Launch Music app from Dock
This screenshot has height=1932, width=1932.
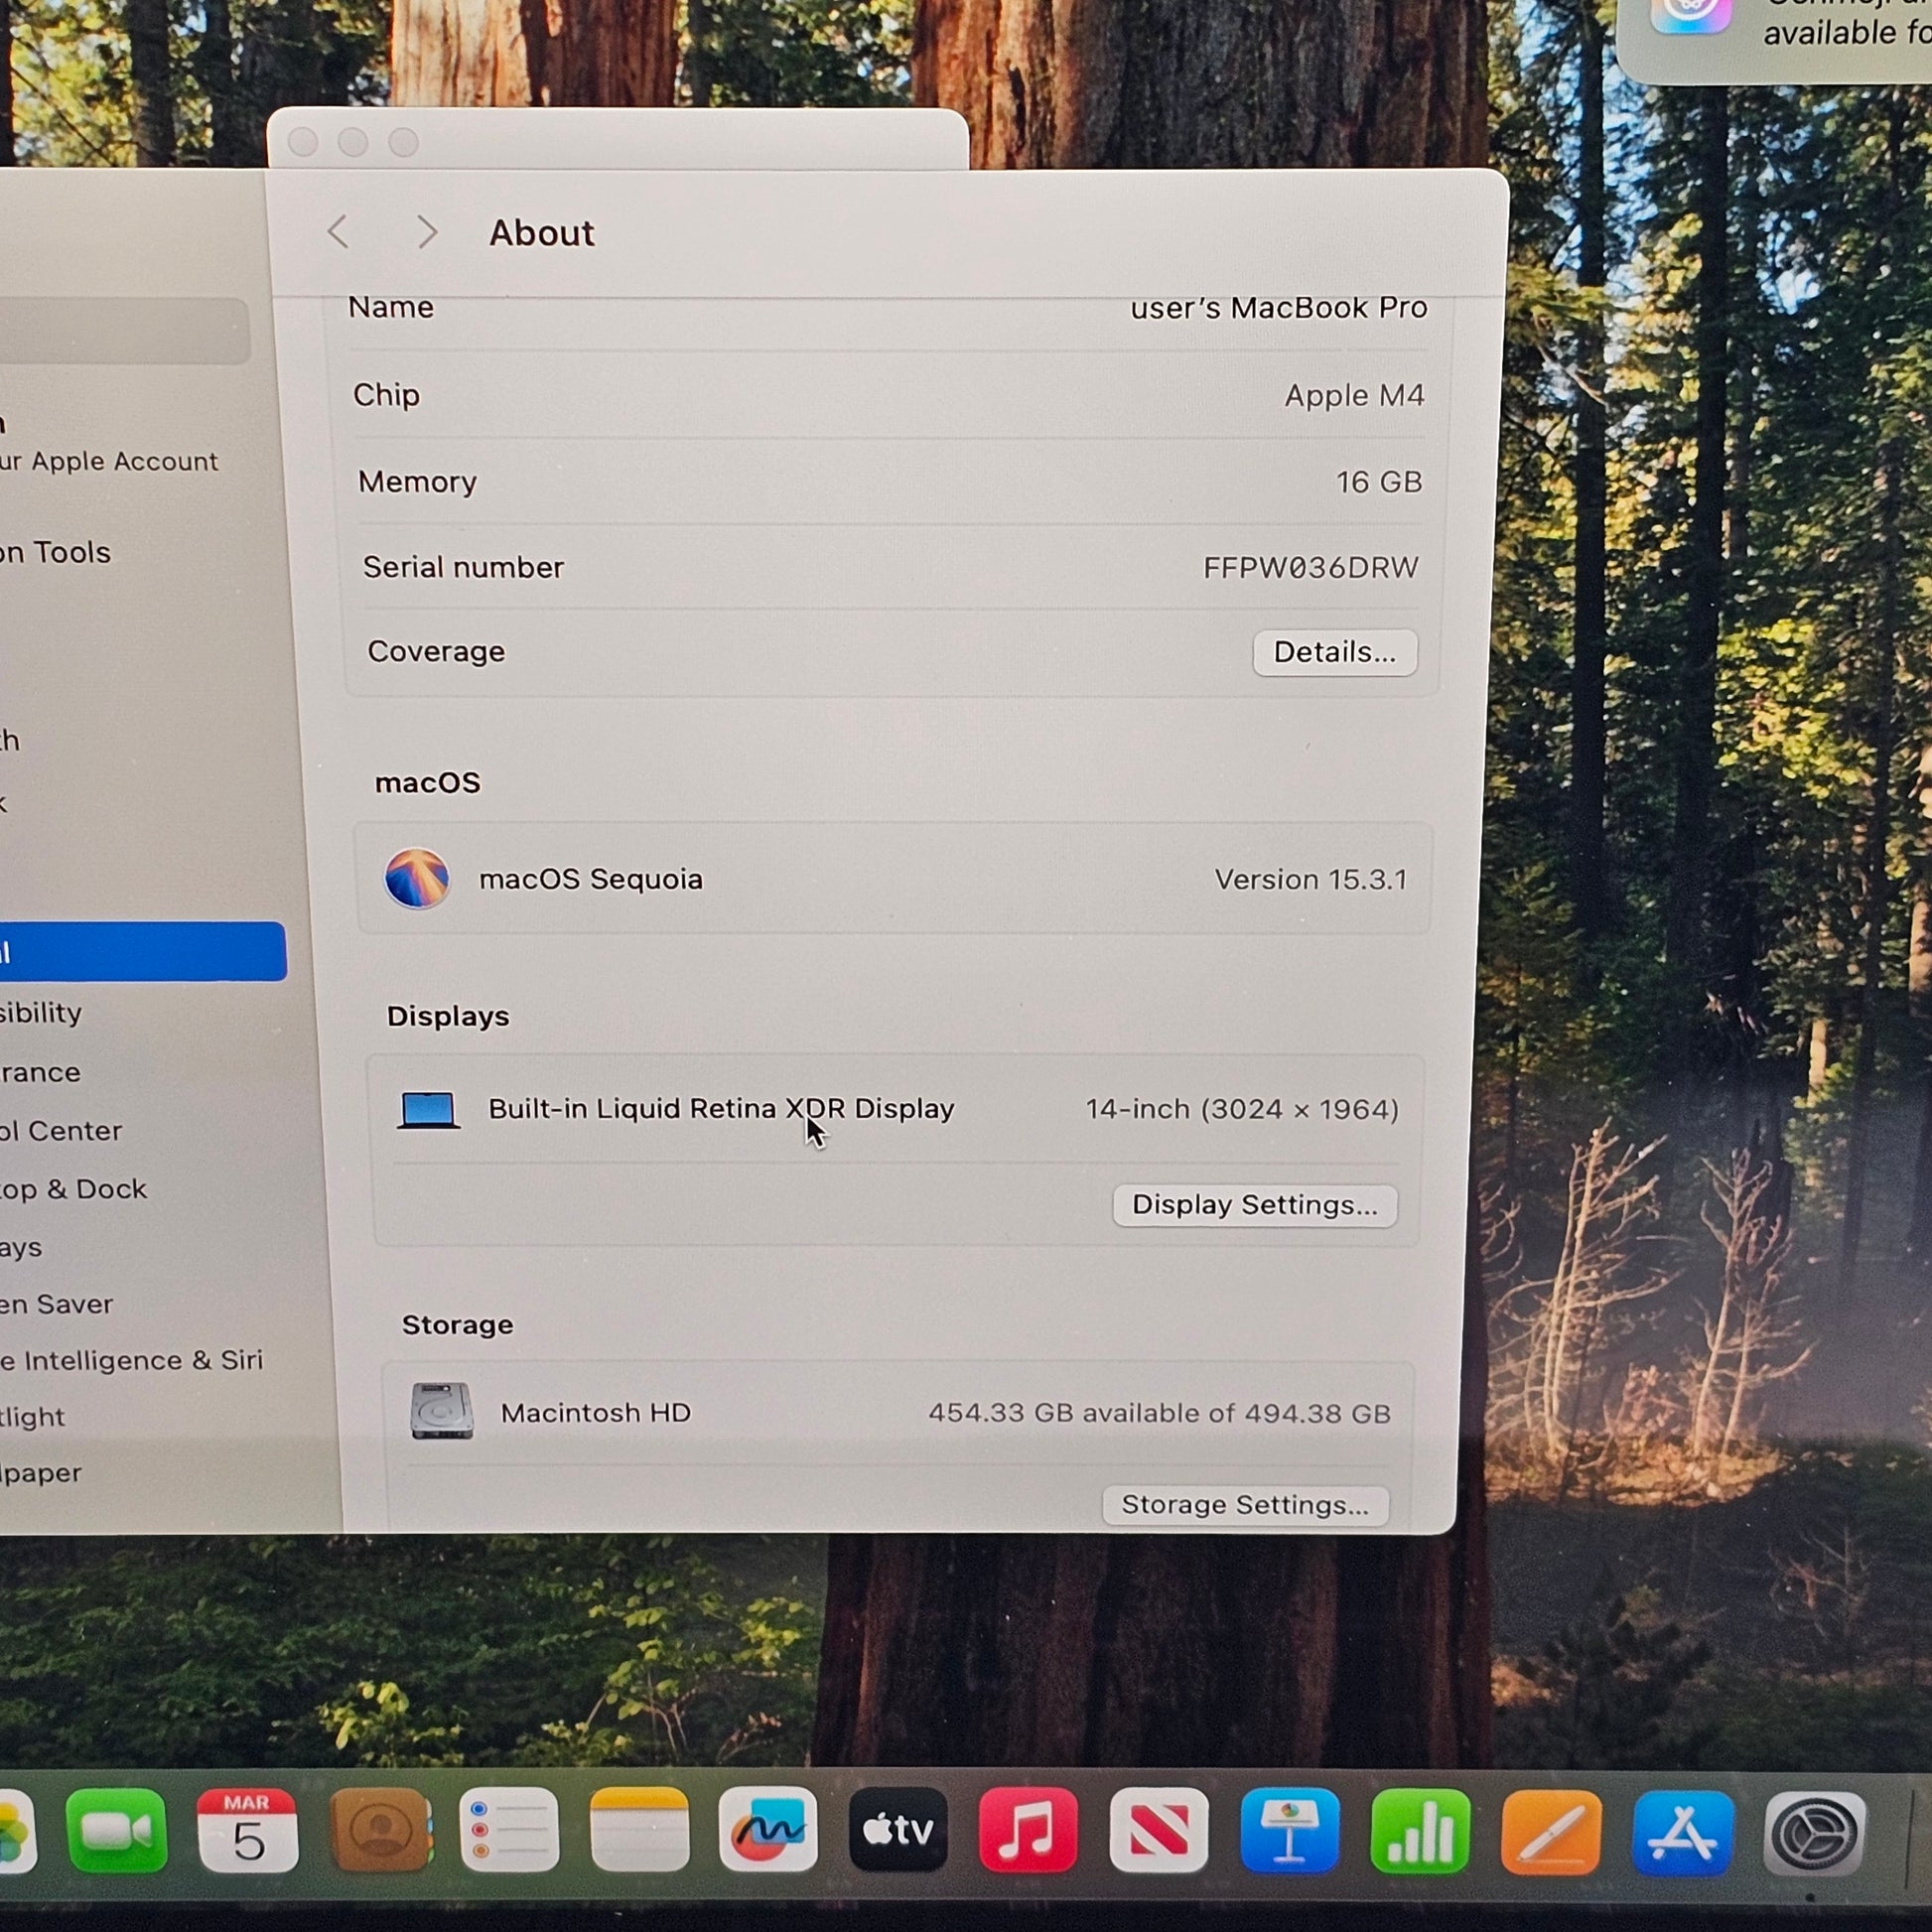click(1028, 1831)
